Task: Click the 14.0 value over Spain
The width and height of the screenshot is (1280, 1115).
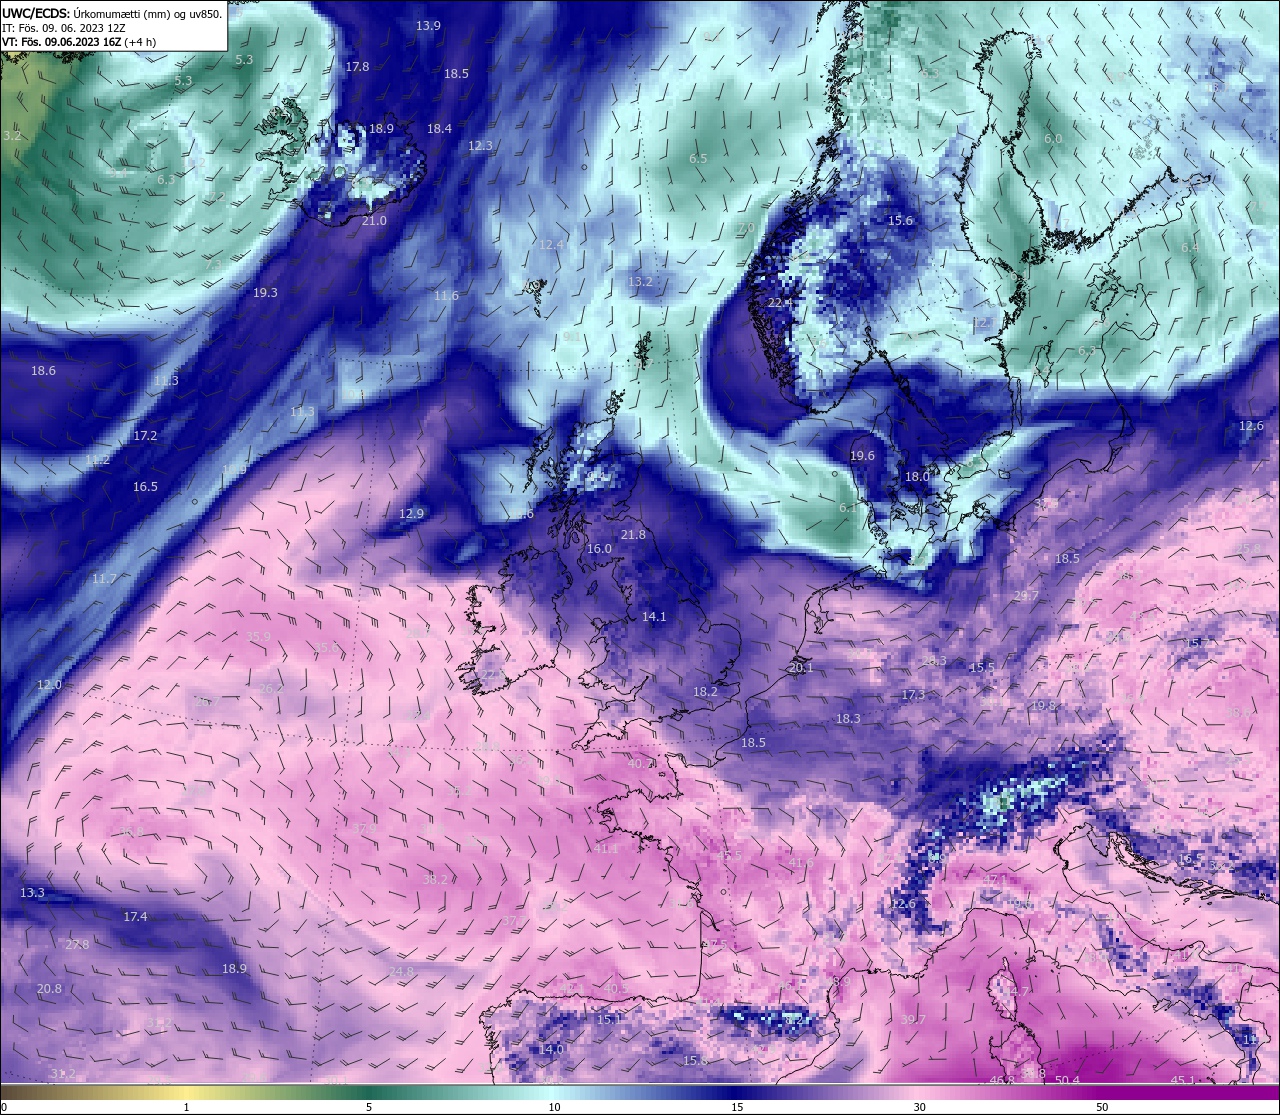Action: [551, 1050]
